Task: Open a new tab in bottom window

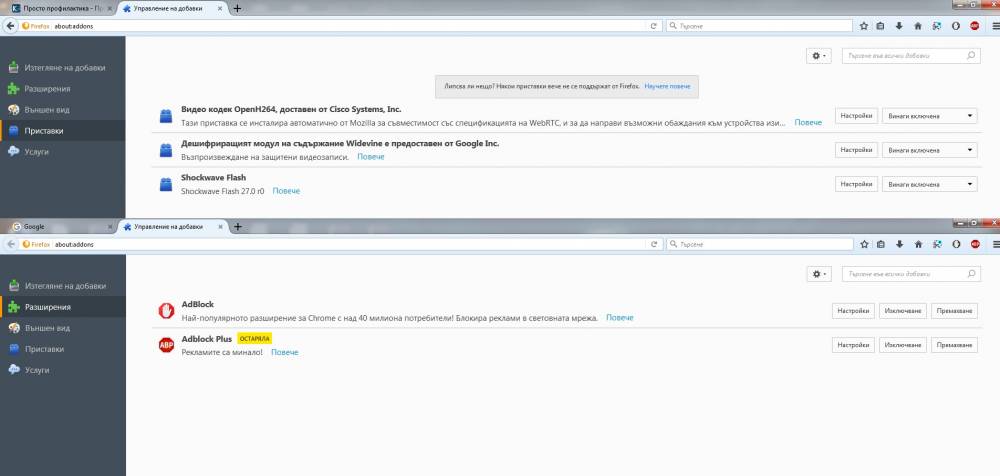Action: [237, 227]
